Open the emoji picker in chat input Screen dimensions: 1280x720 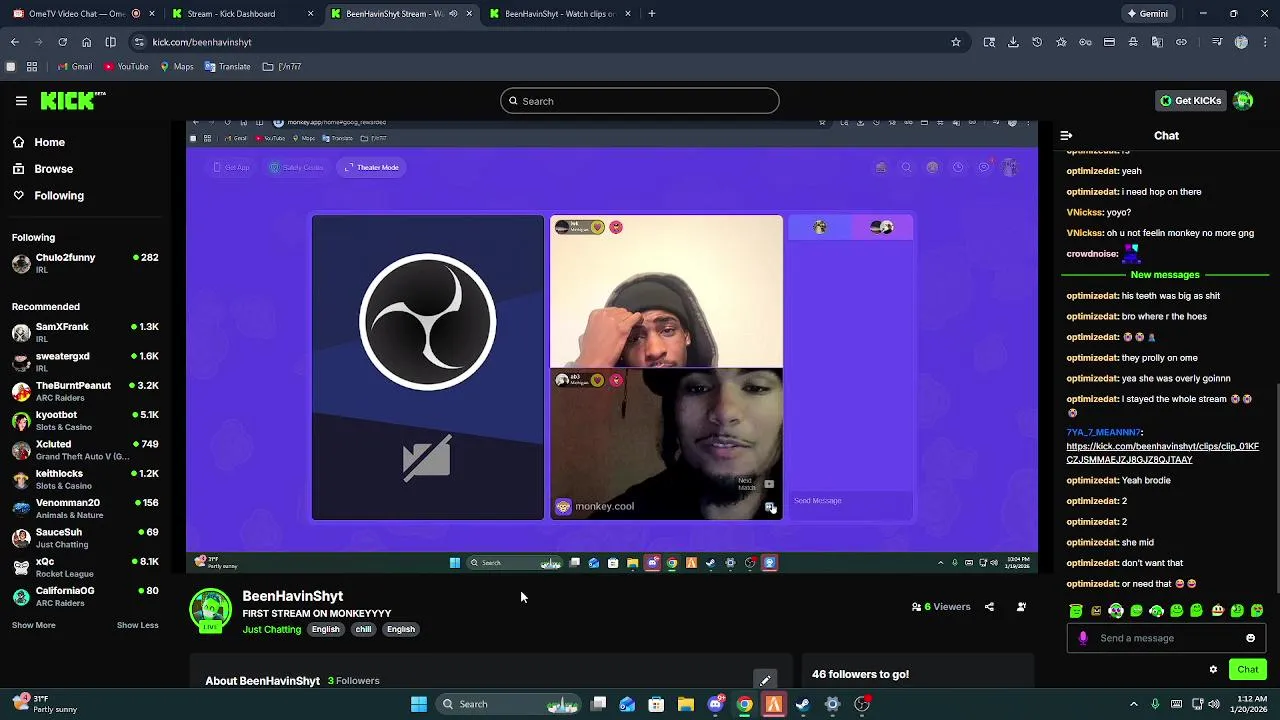point(1250,638)
